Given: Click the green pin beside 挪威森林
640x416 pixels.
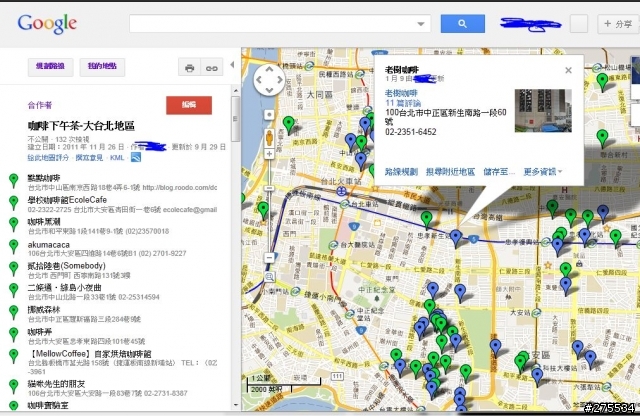Looking at the screenshot, I should tap(13, 312).
